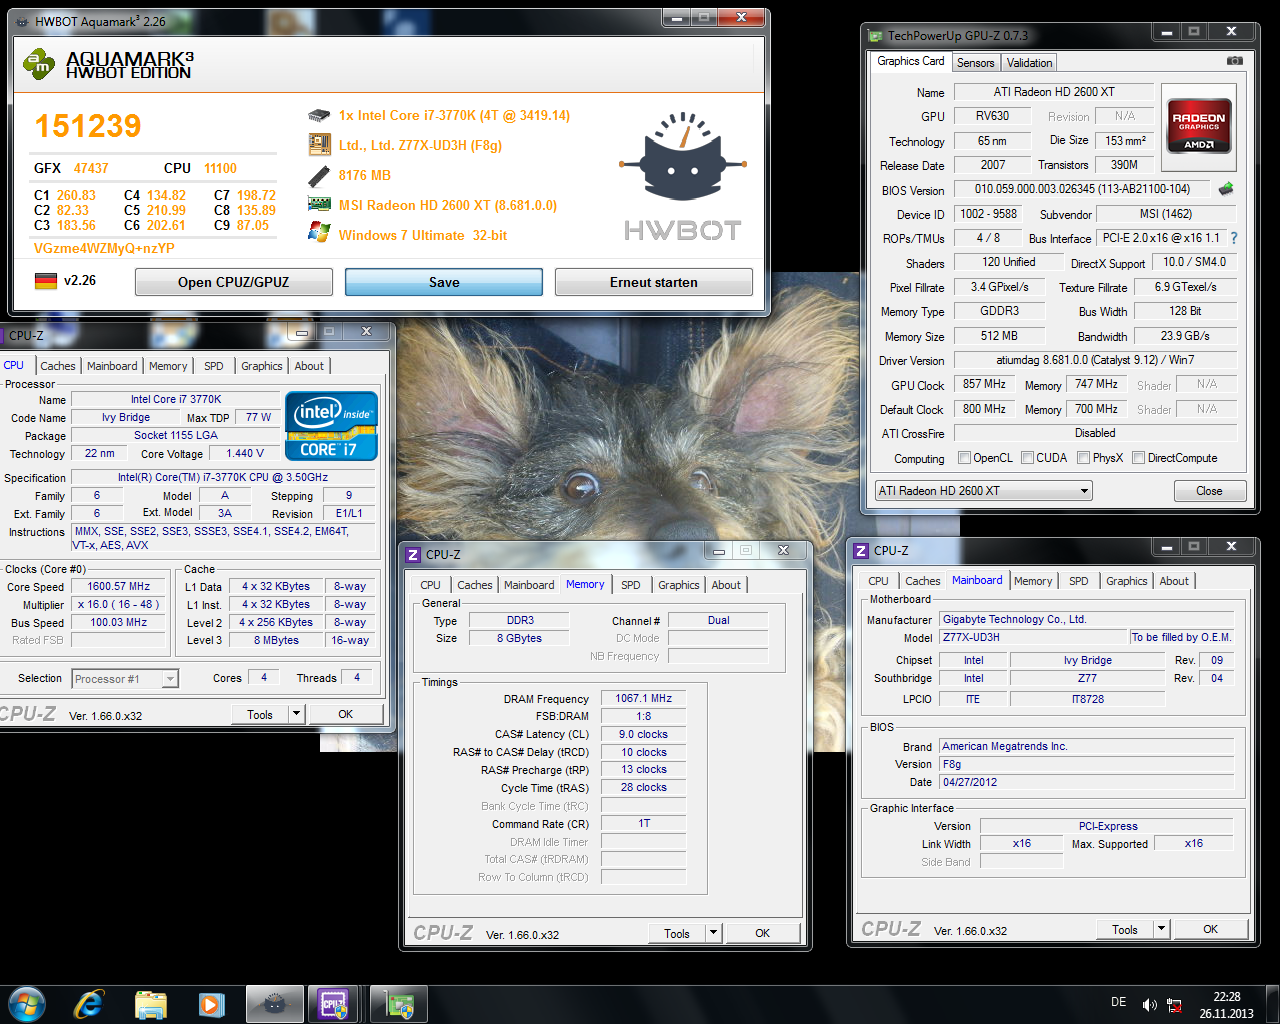Viewport: 1280px width, 1024px height.
Task: Click the Close button in GPU-Z
Action: (x=1209, y=491)
